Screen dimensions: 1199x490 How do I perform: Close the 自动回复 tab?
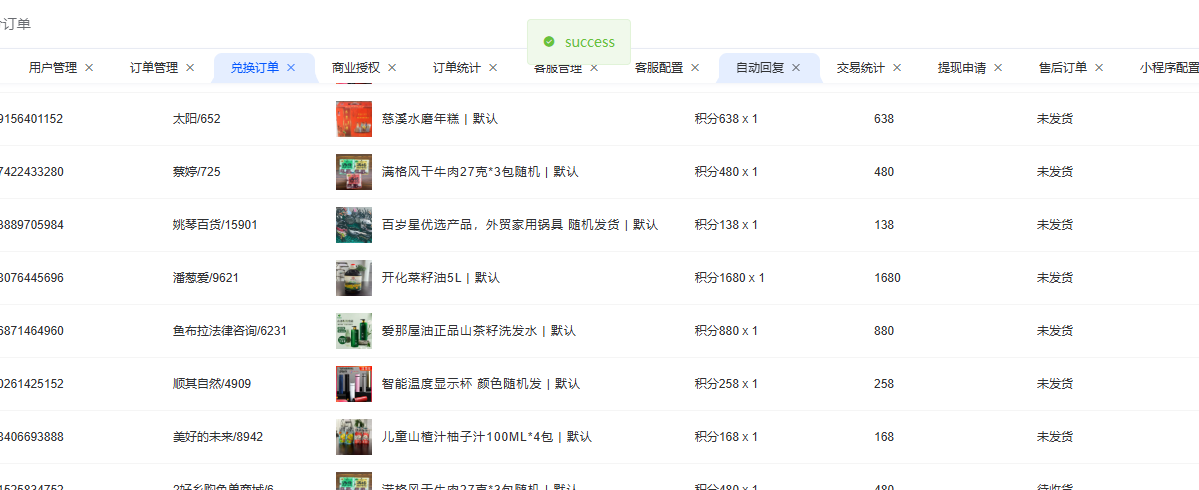click(x=796, y=67)
